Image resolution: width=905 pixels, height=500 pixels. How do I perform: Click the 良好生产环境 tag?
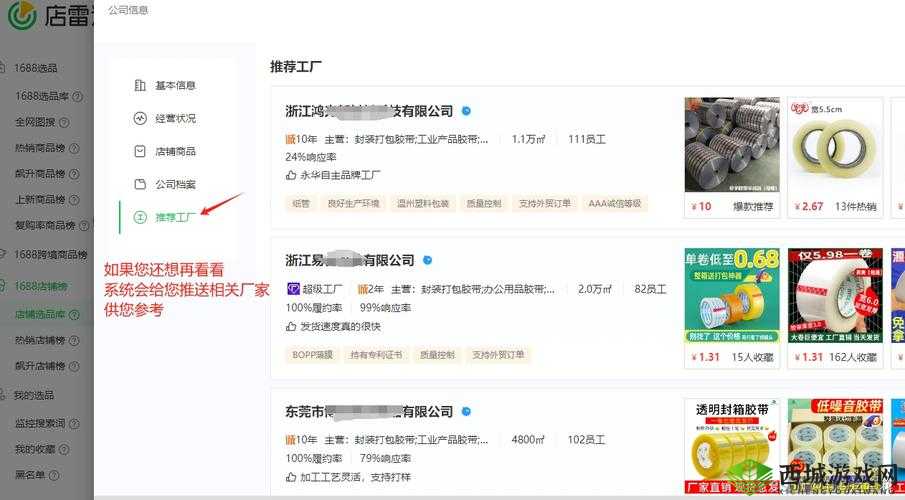tap(354, 203)
